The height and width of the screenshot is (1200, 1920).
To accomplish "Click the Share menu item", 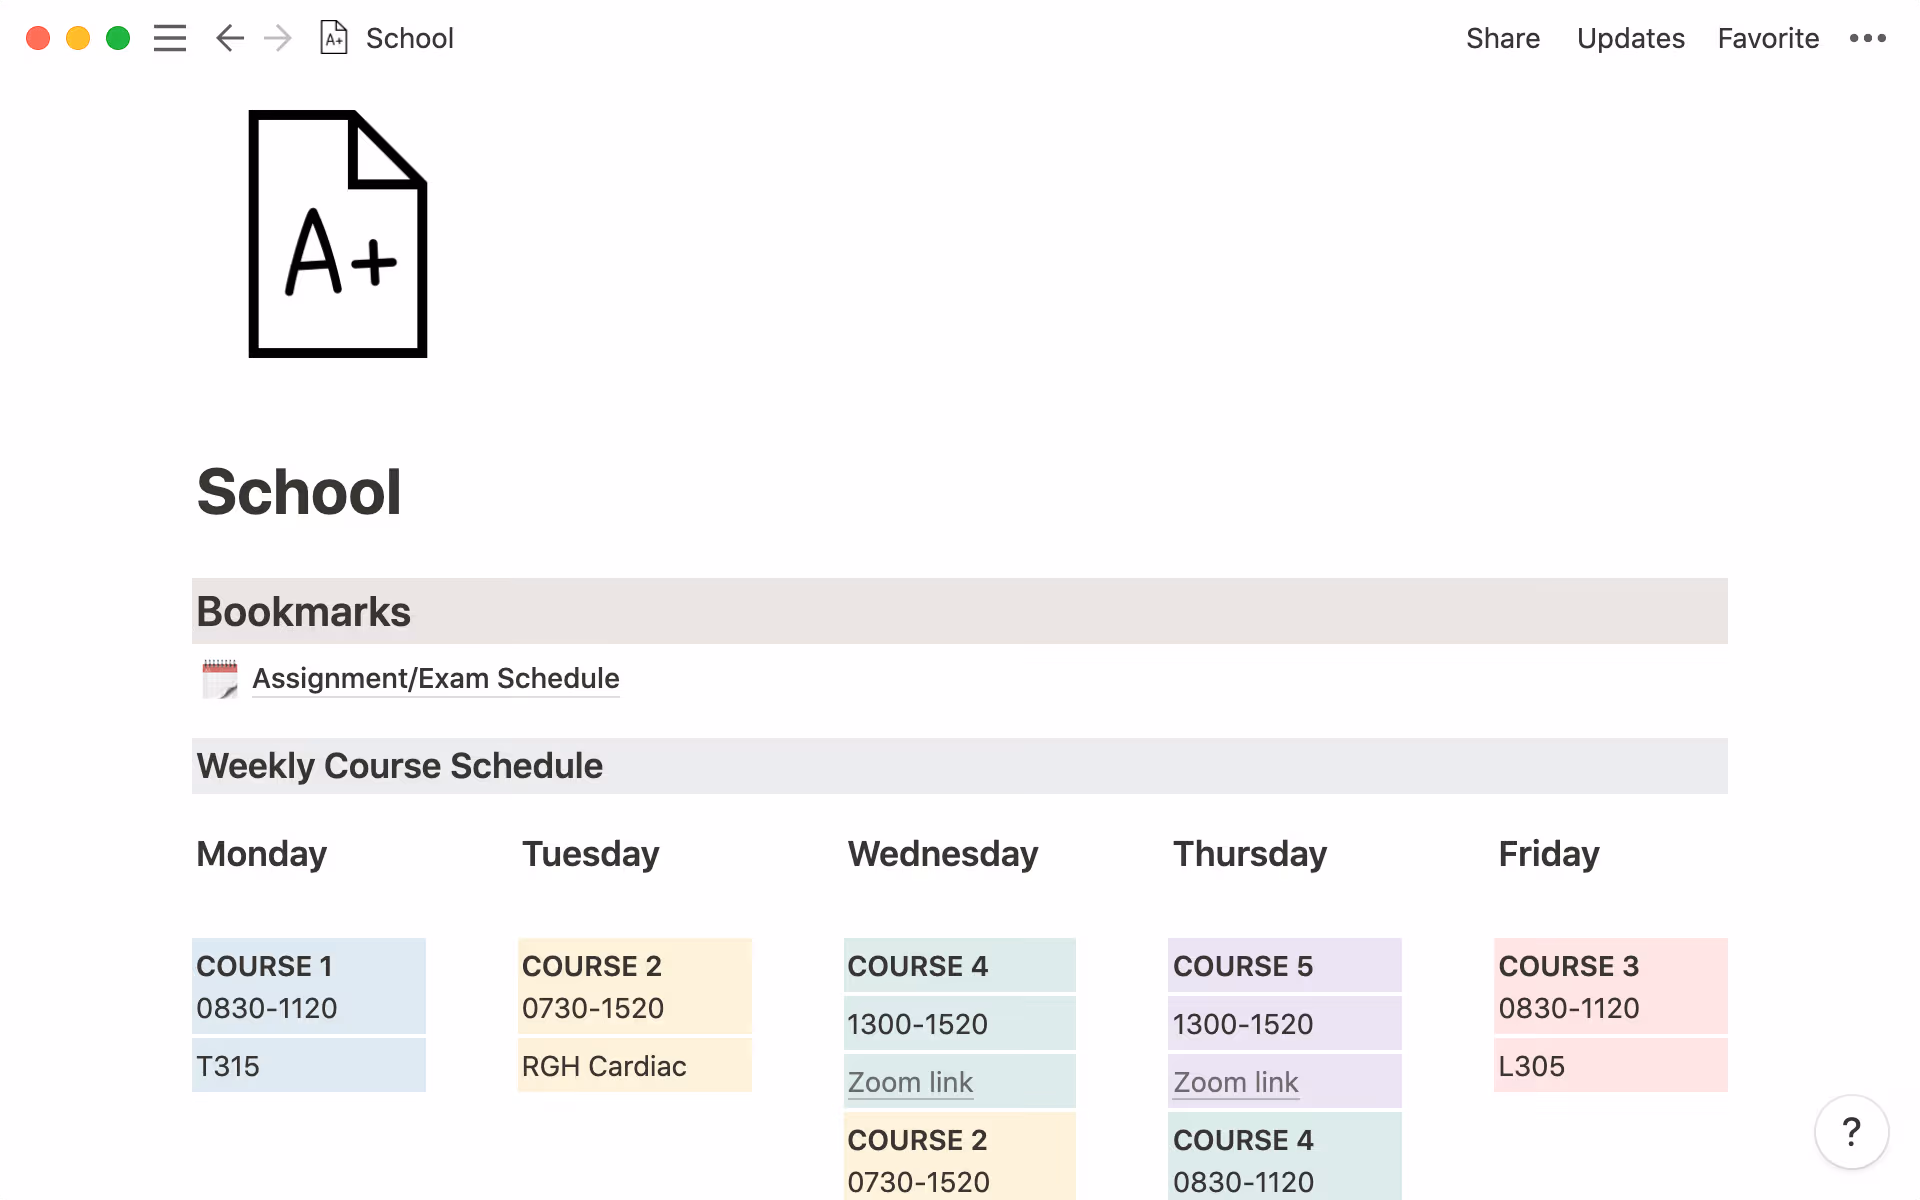I will (1502, 38).
